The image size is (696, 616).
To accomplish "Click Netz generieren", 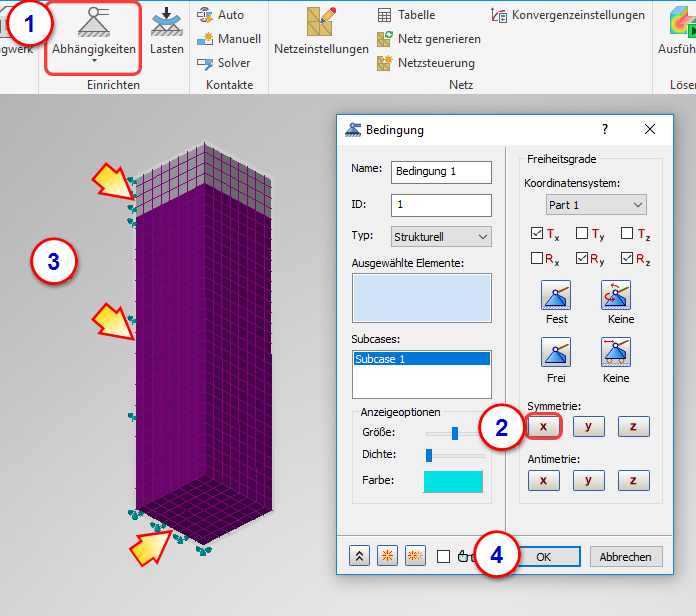I will click(428, 39).
